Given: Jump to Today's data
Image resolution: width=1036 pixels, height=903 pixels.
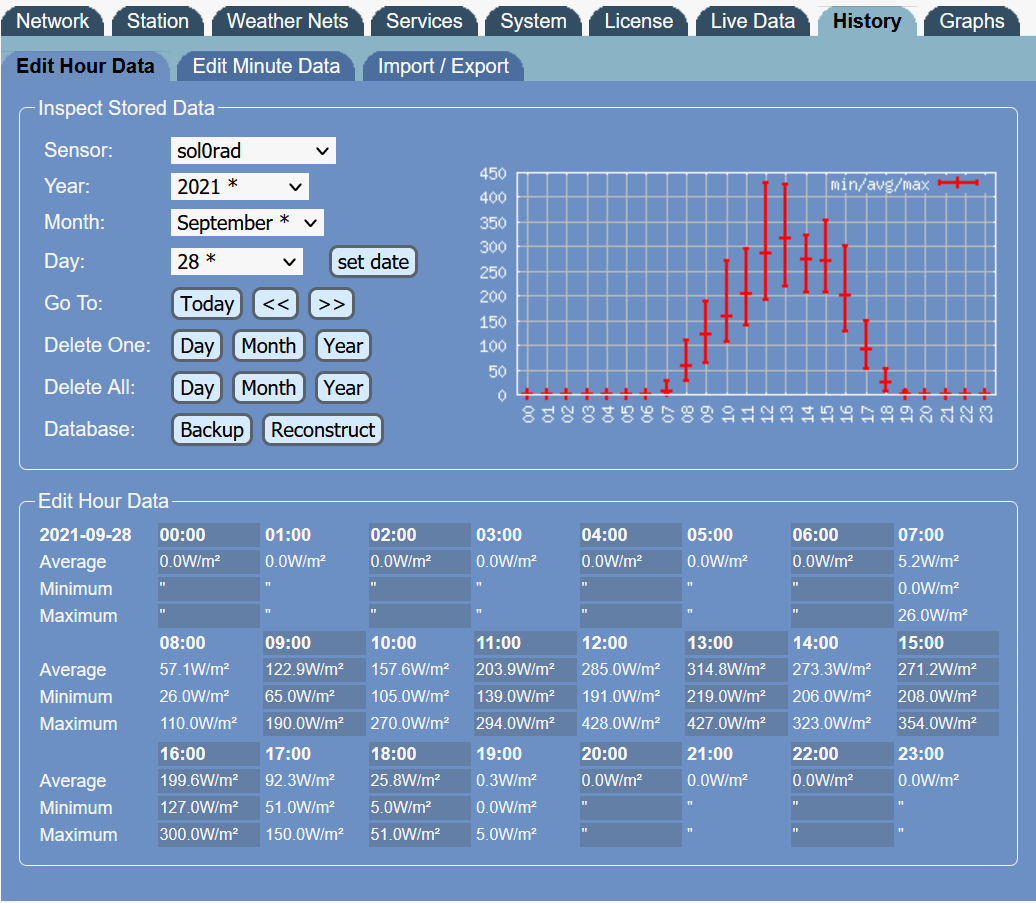Looking at the screenshot, I should tap(207, 304).
